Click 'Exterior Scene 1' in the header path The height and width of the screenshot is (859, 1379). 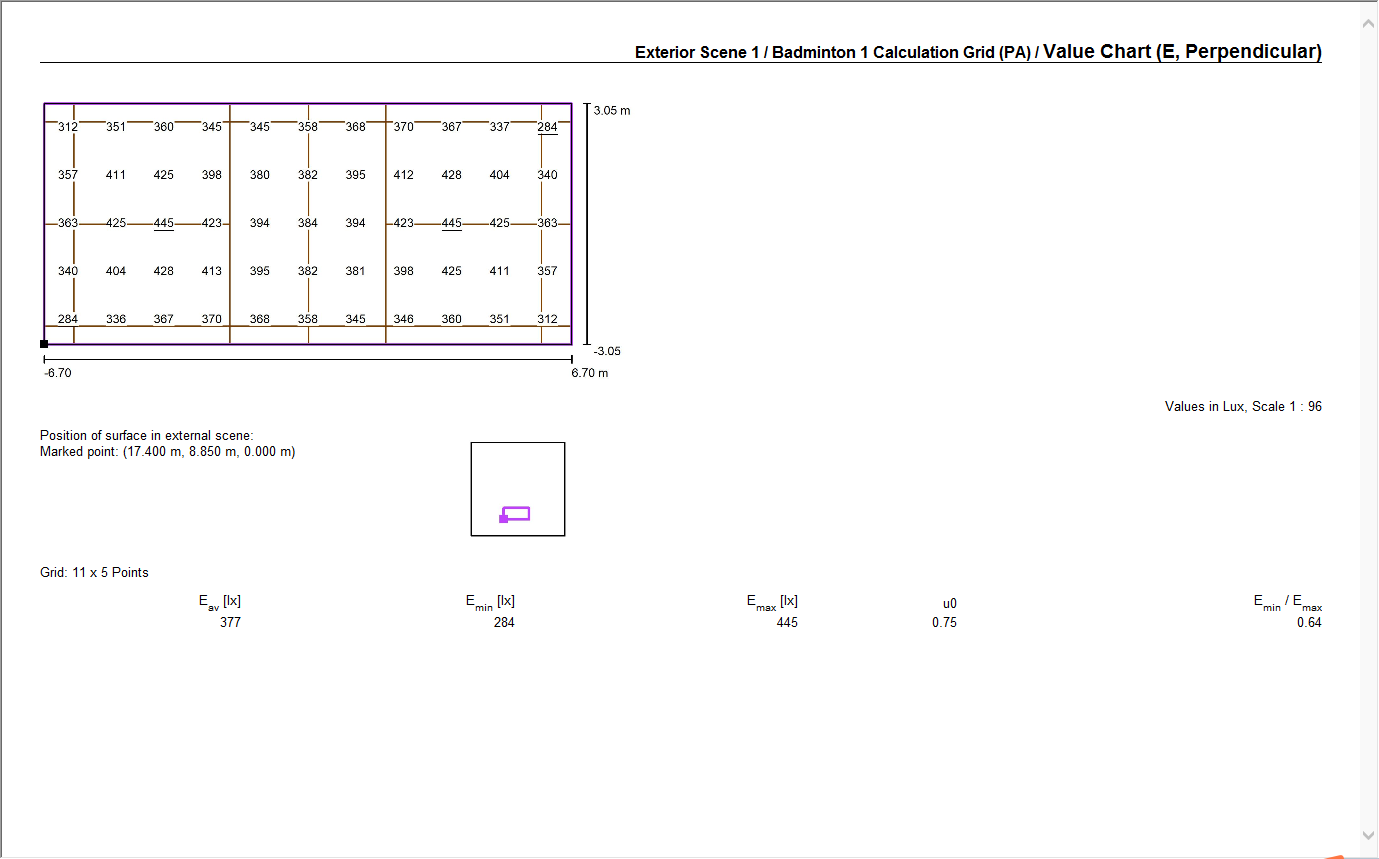coord(696,52)
